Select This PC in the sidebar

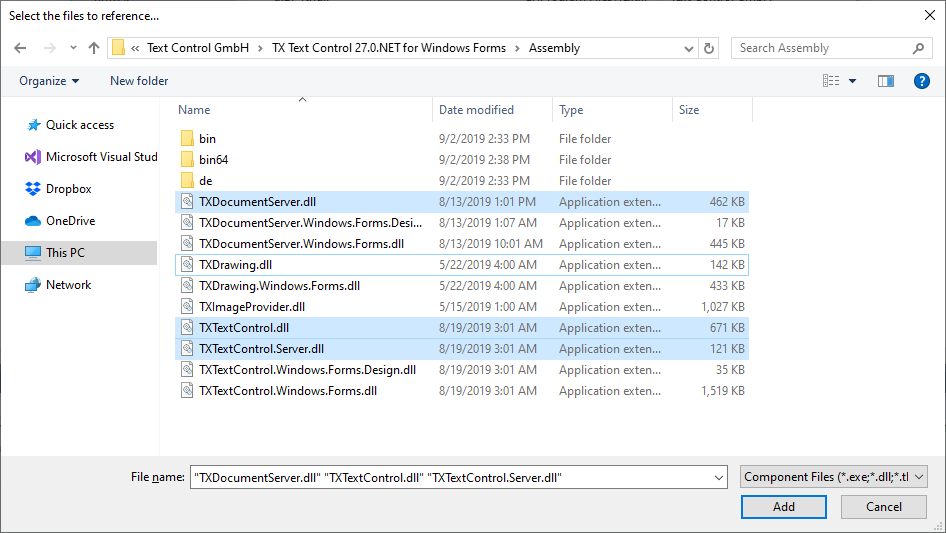tap(79, 253)
